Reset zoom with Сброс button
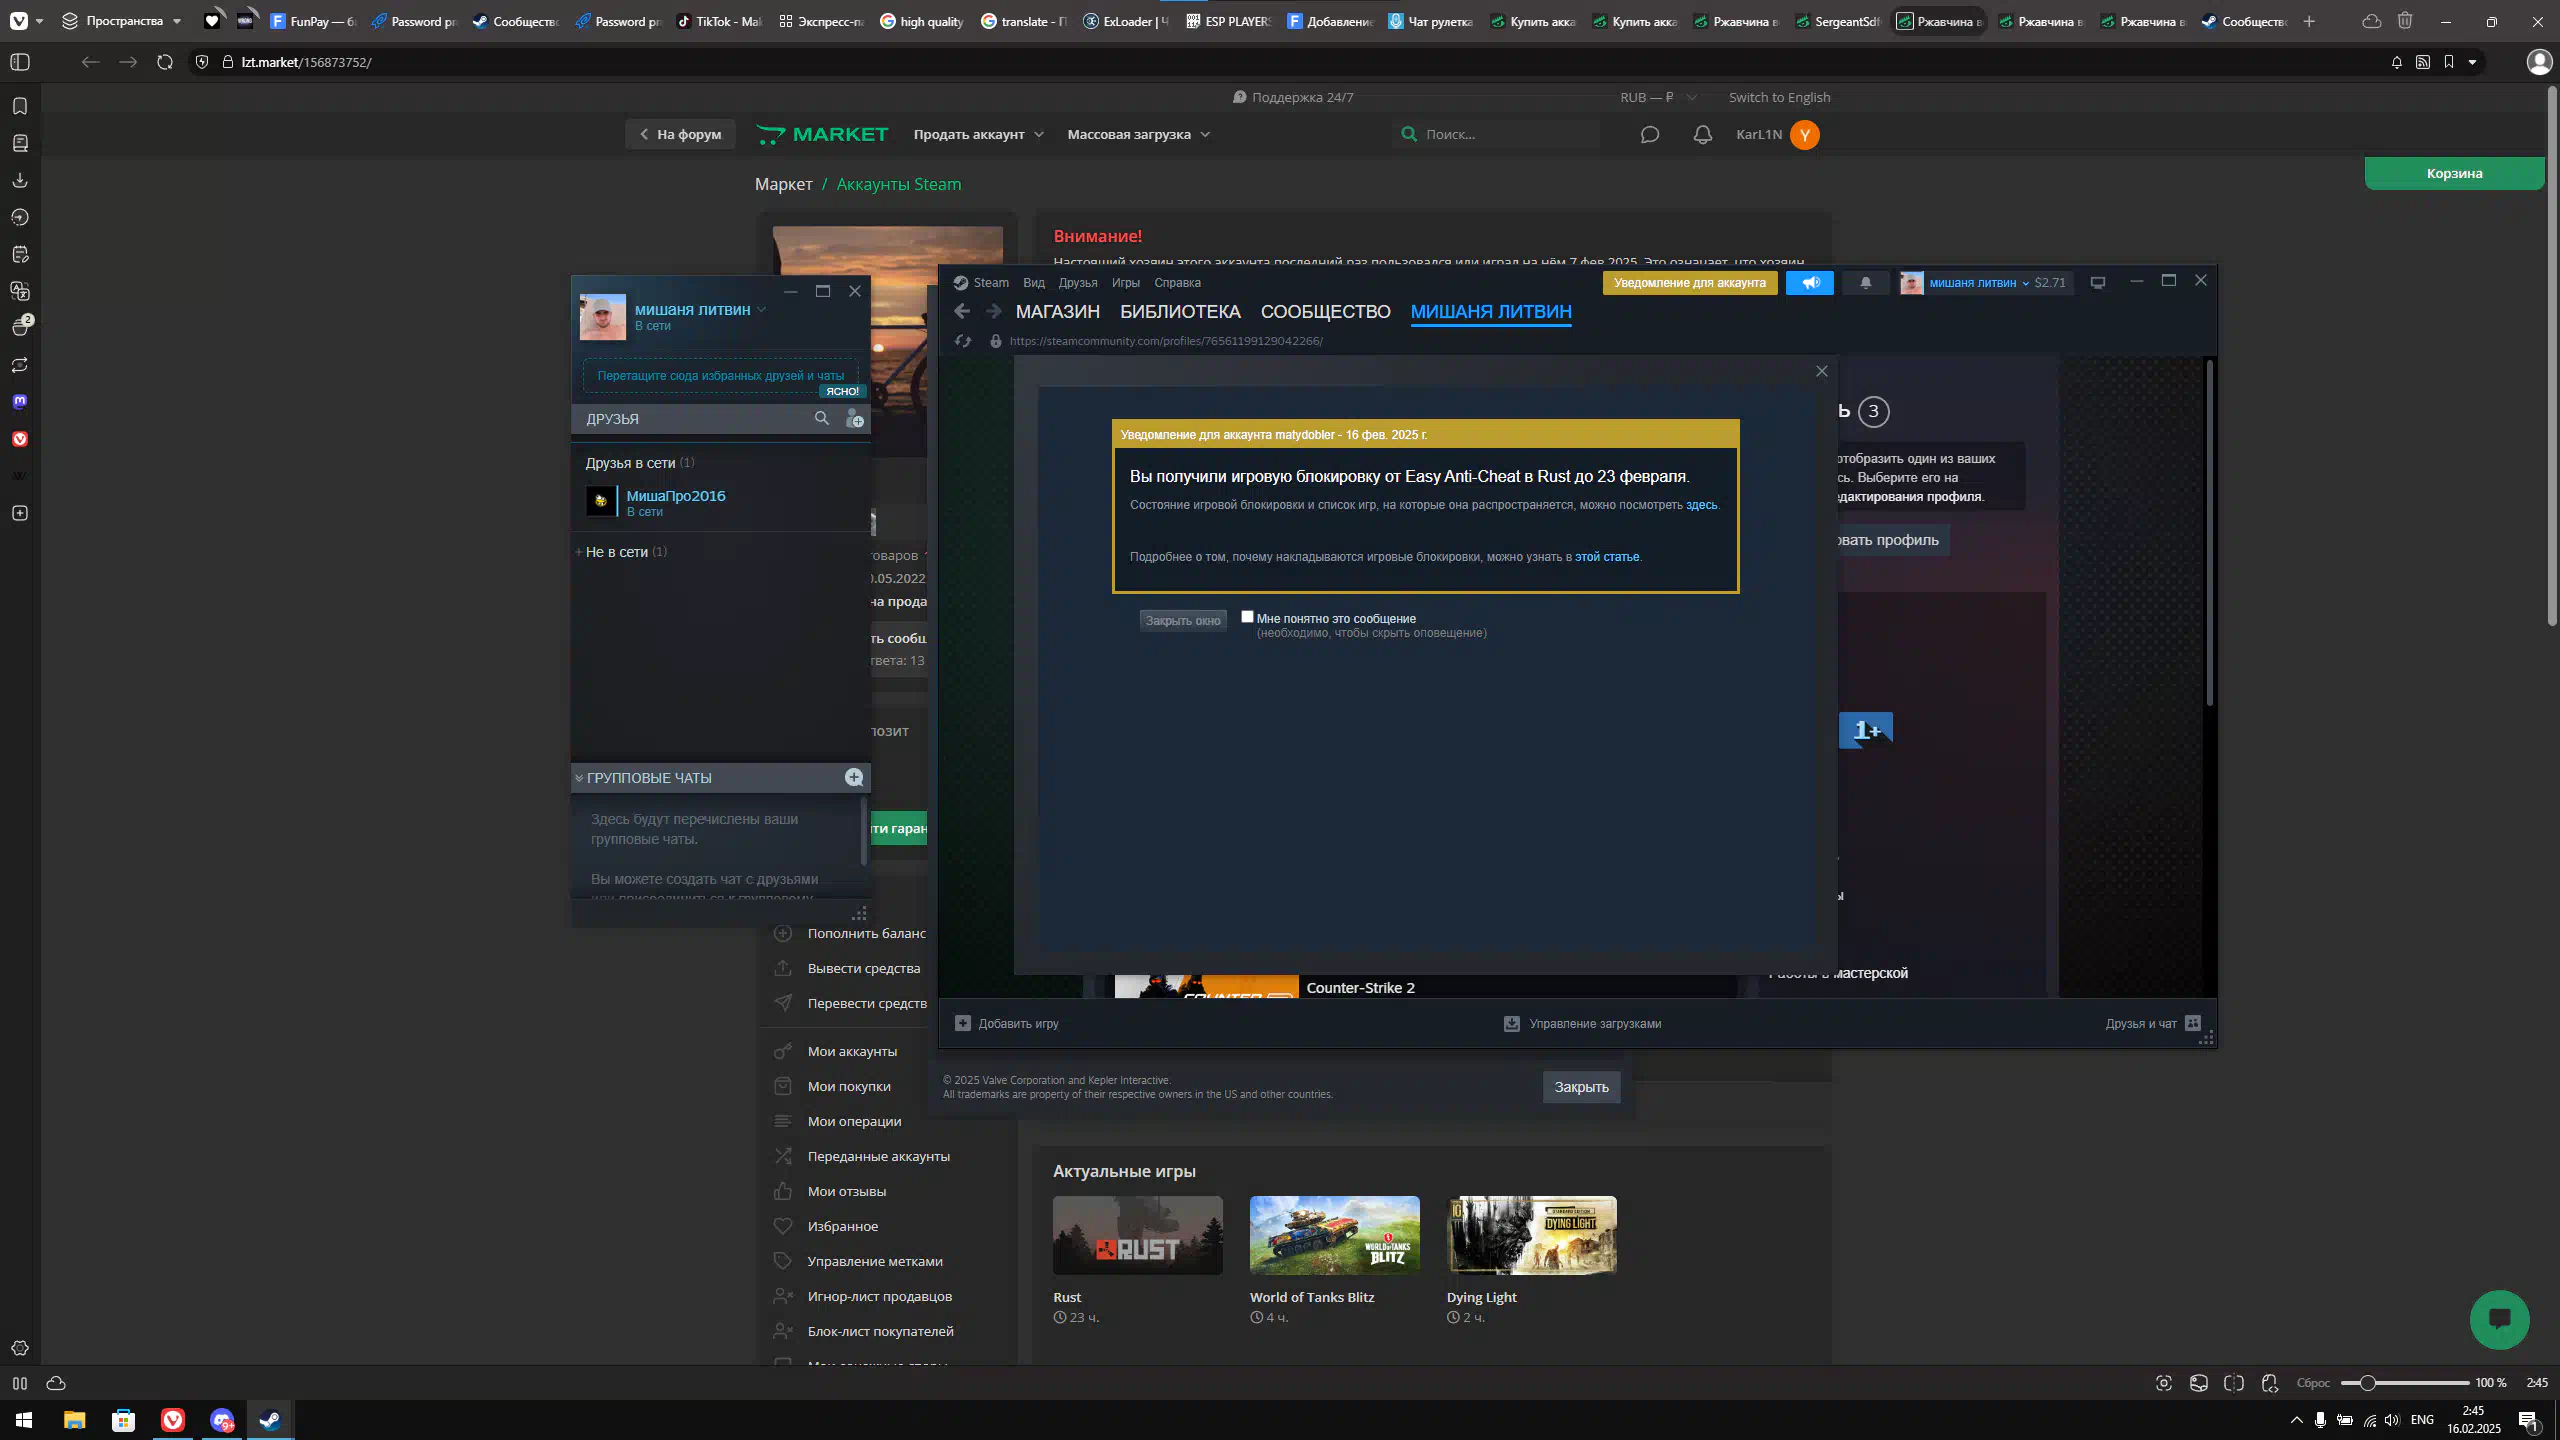The width and height of the screenshot is (2560, 1440). (2313, 1383)
